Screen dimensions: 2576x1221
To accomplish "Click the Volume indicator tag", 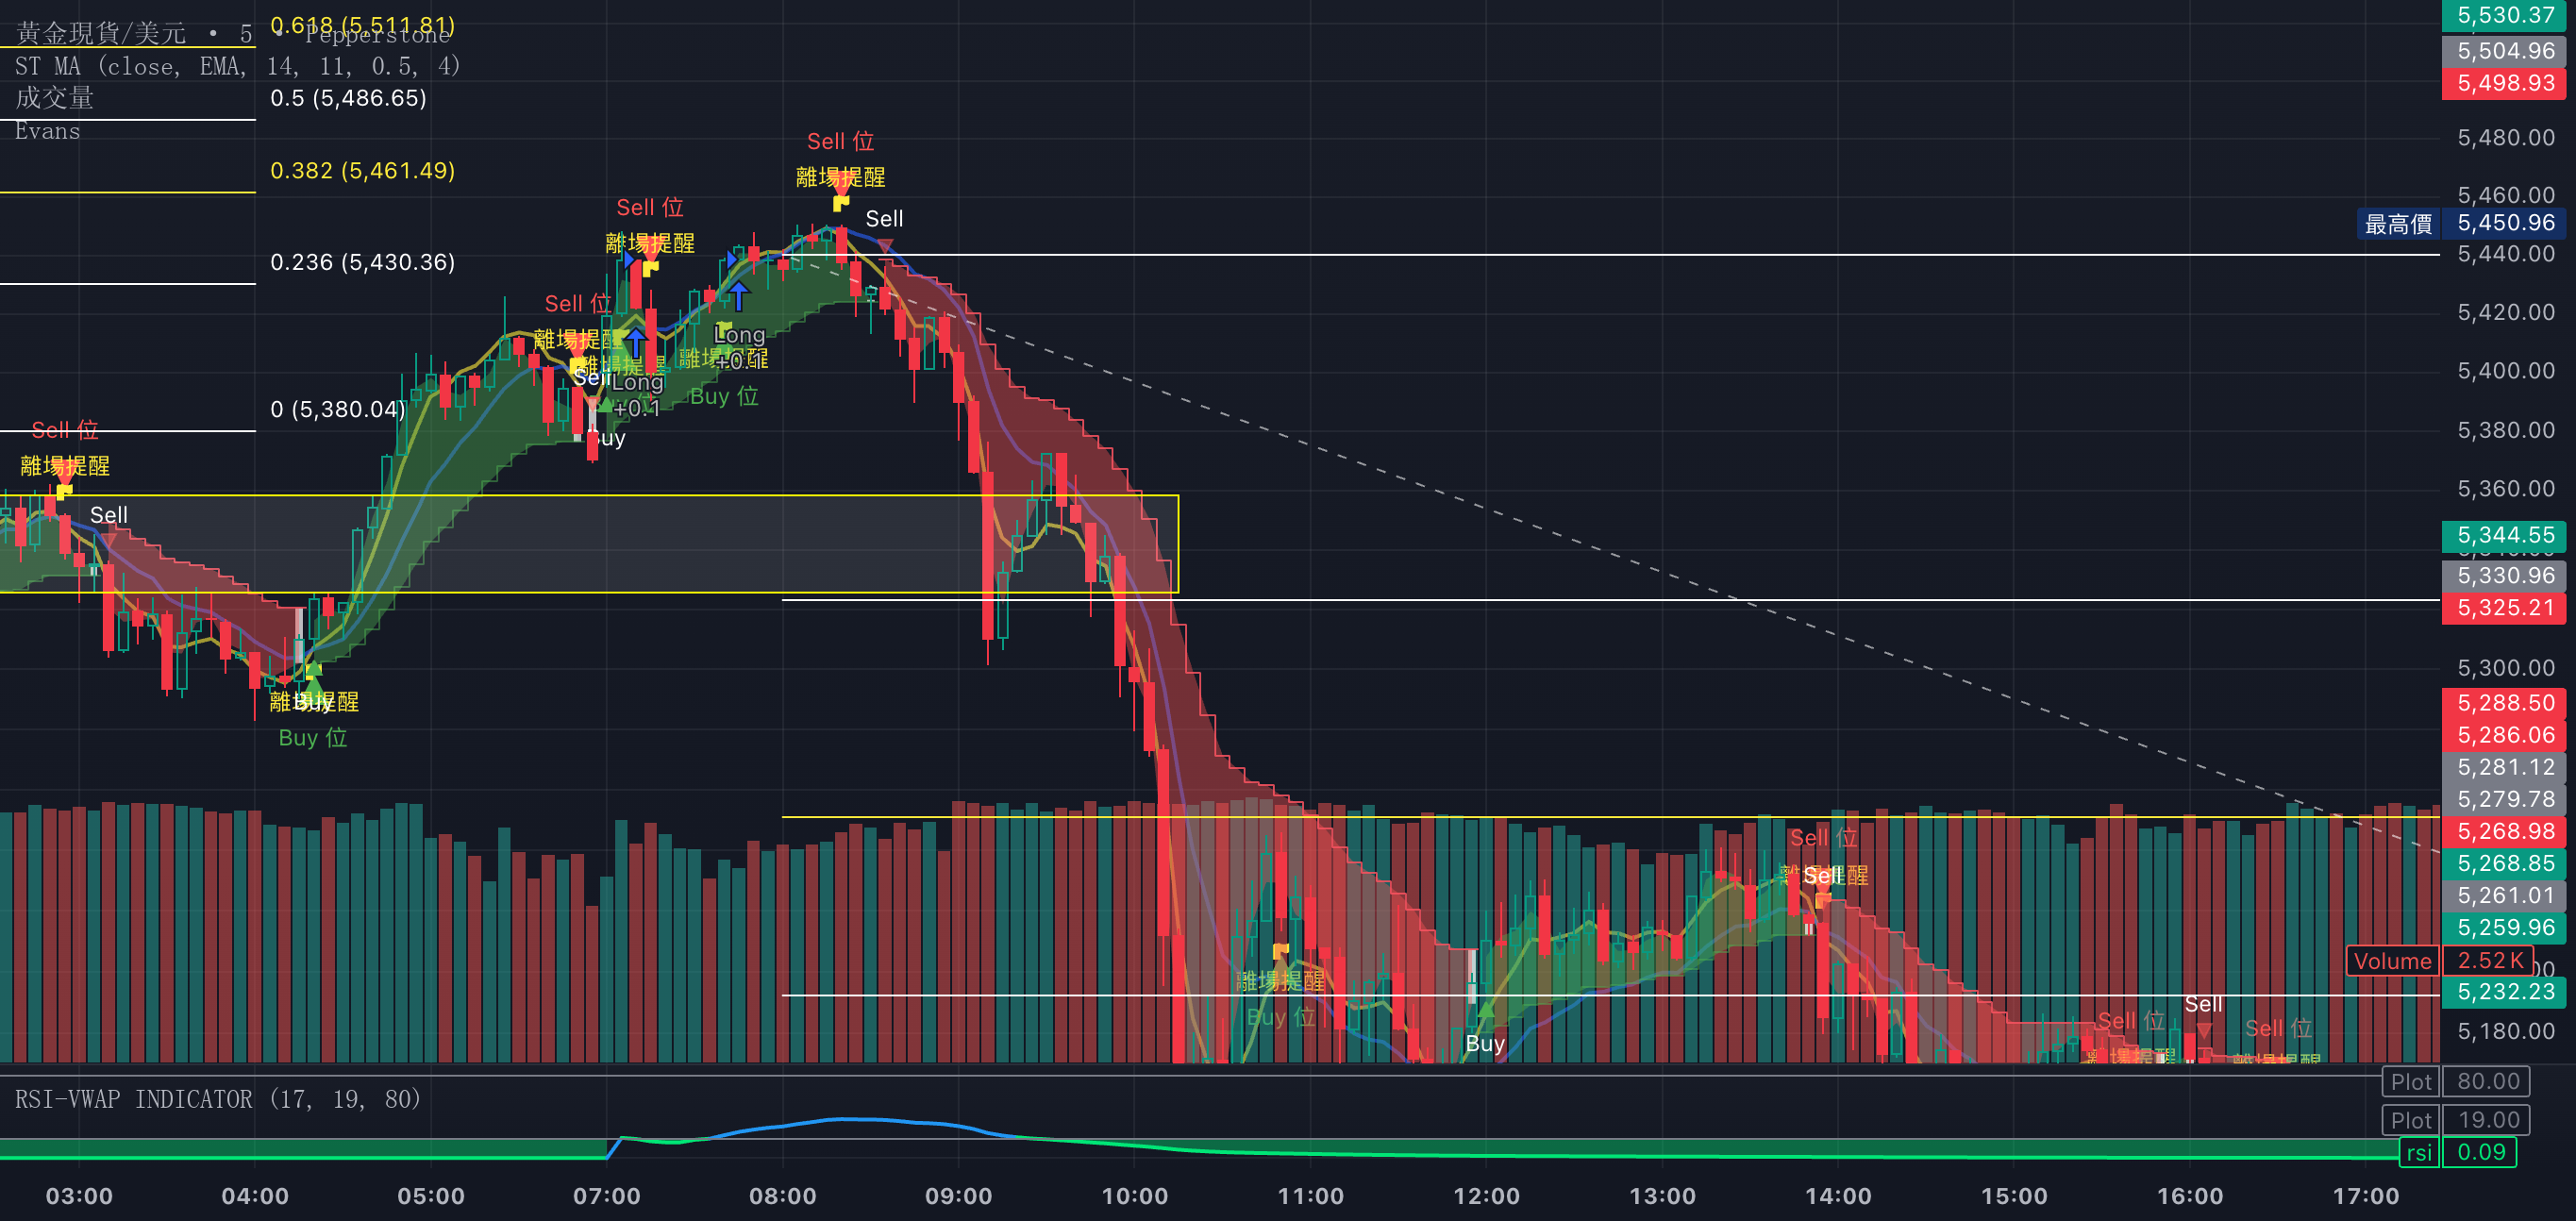I will pyautogui.click(x=2392, y=961).
